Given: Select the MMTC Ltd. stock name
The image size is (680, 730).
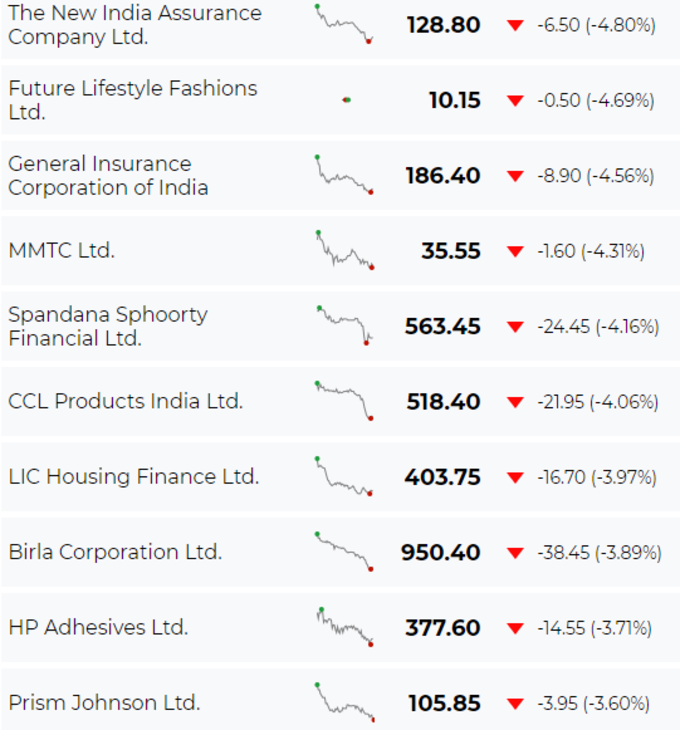Looking at the screenshot, I should coord(61,250).
